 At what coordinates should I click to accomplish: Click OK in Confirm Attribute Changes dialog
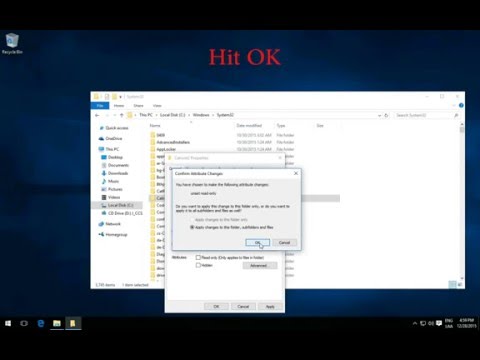(x=257, y=243)
